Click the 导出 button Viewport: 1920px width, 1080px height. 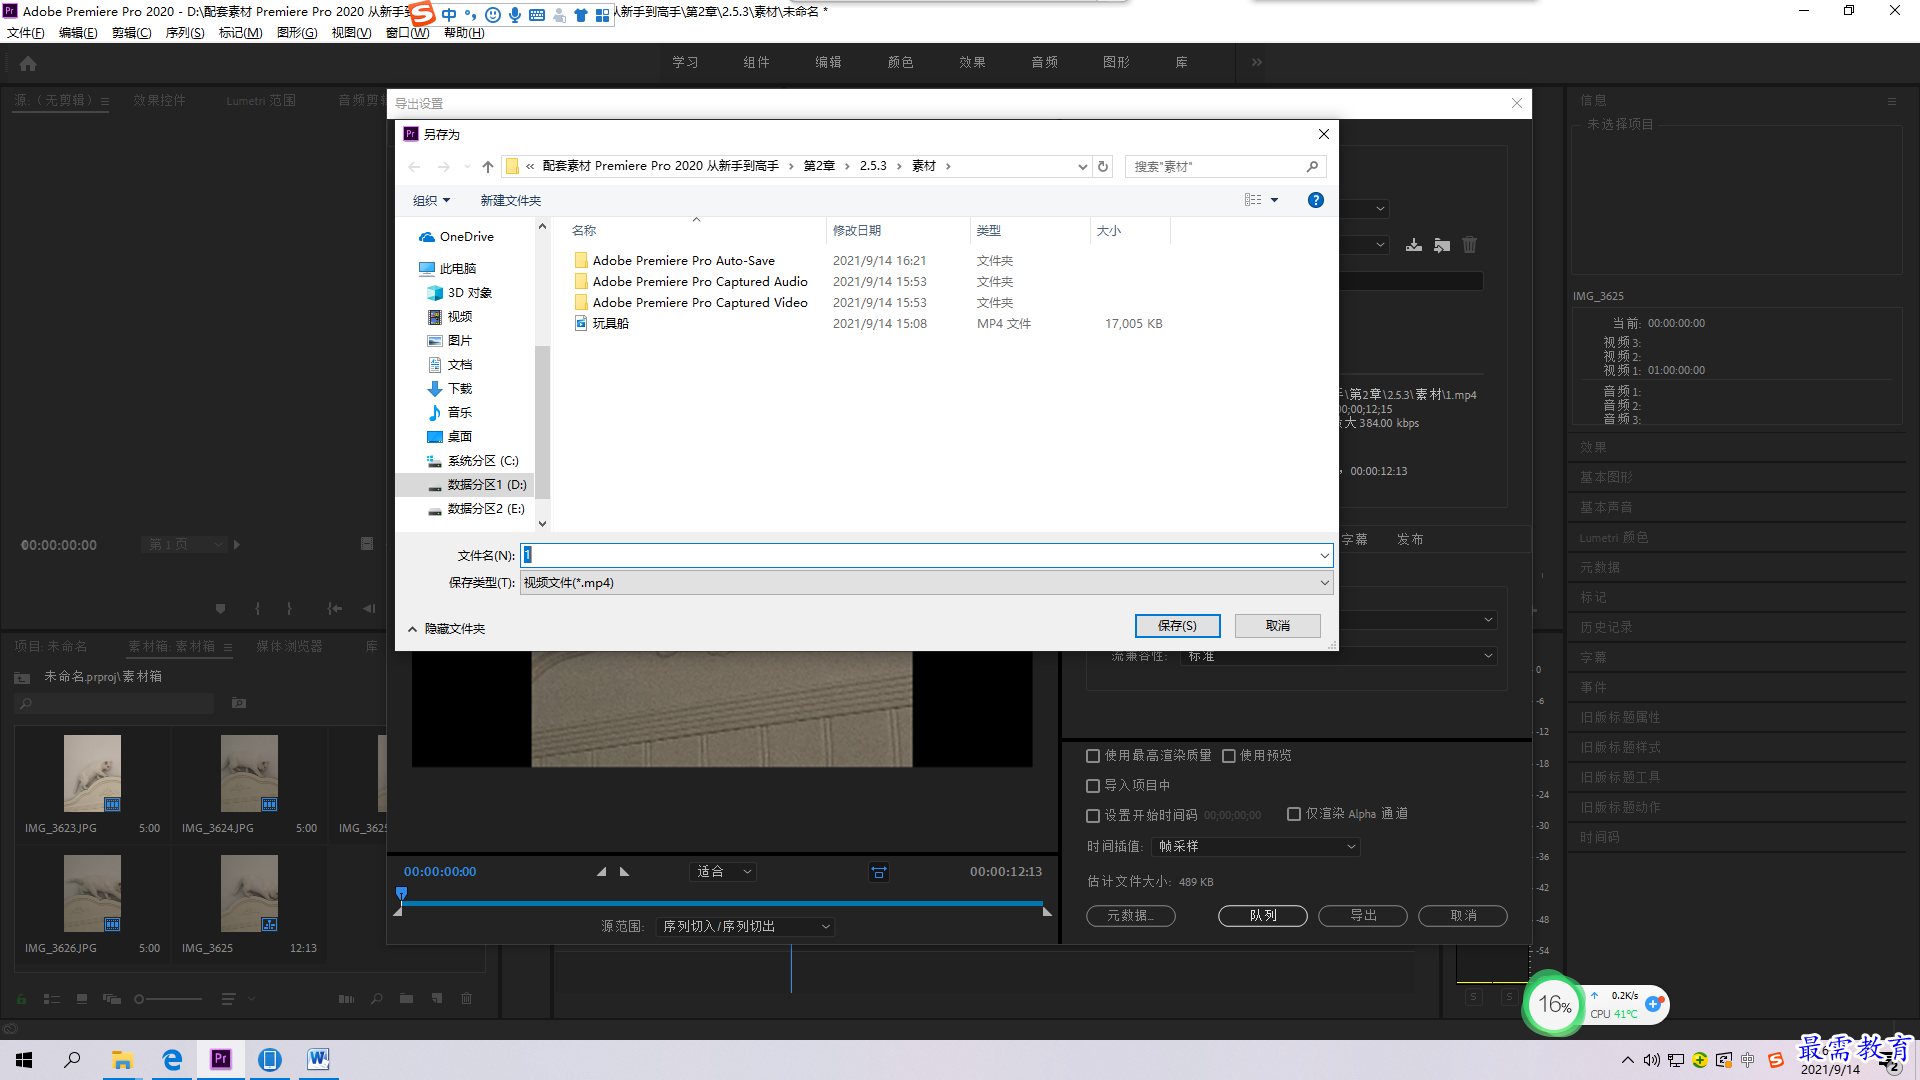tap(1363, 916)
